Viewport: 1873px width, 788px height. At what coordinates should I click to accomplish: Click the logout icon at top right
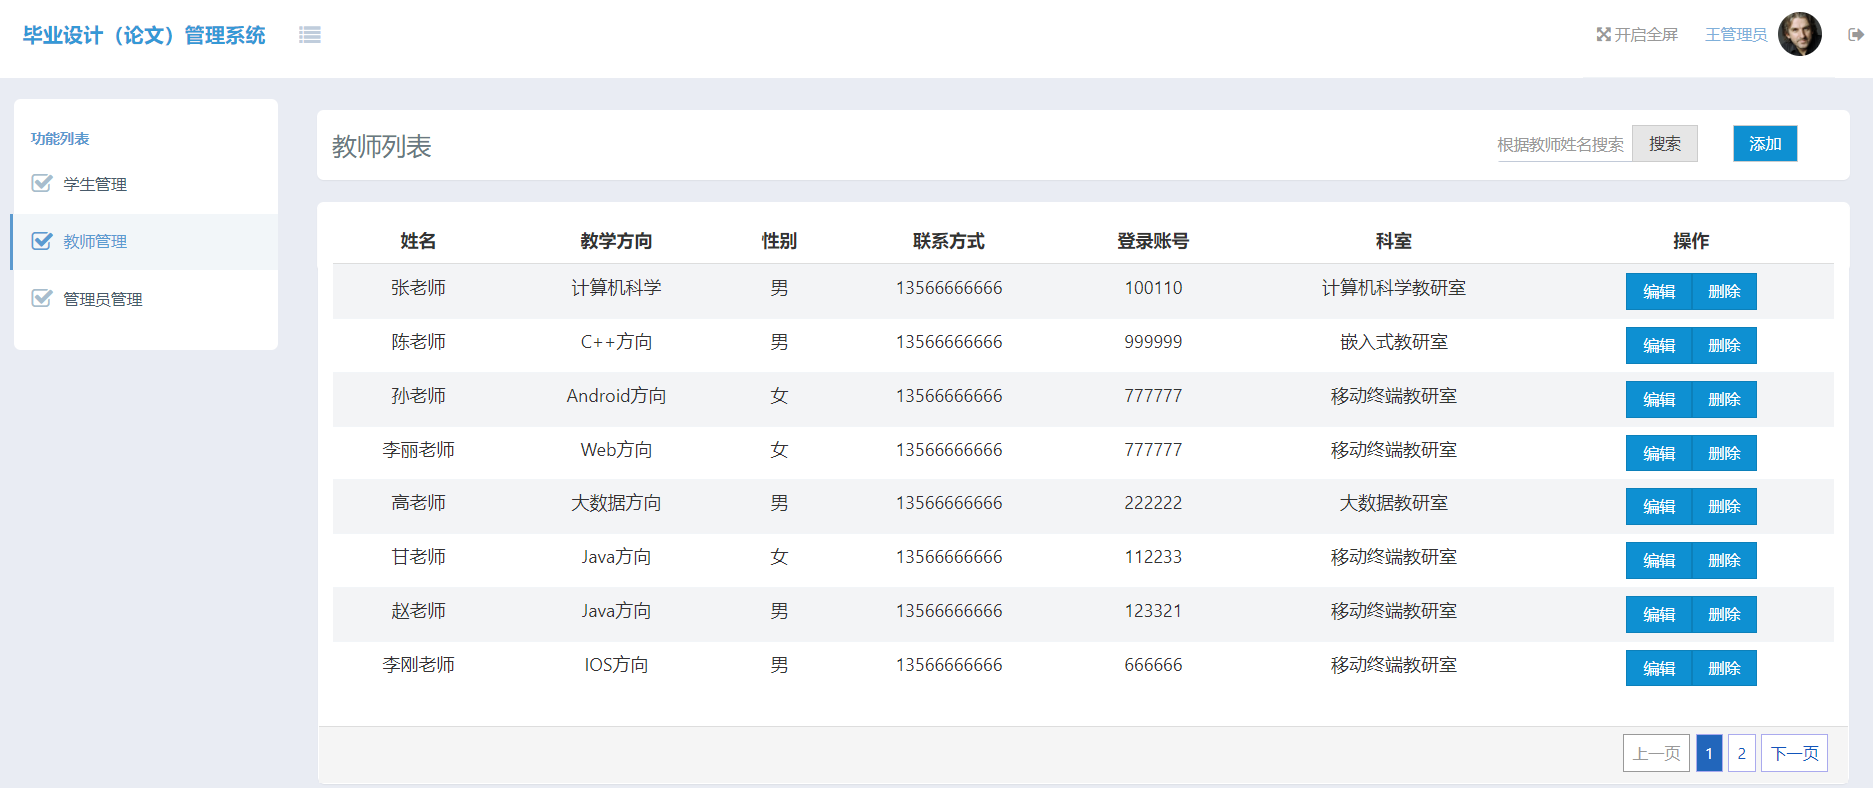click(1856, 35)
